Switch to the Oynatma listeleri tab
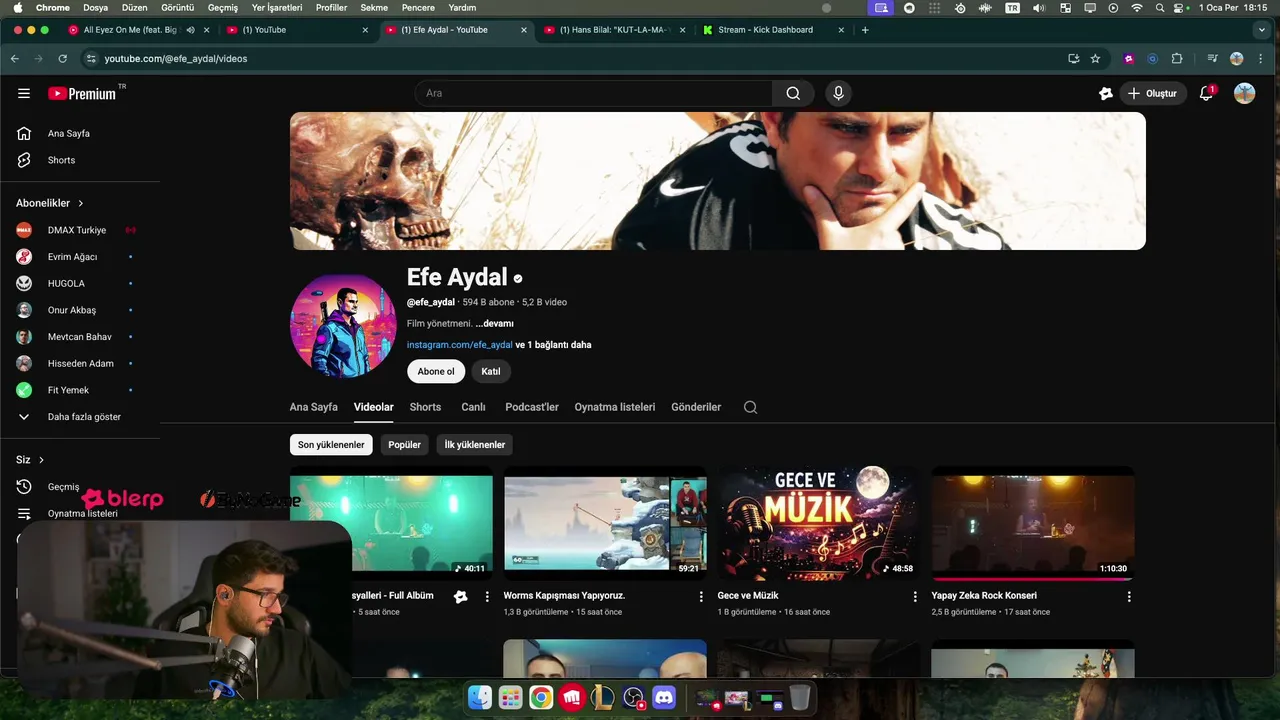The image size is (1280, 720). pyautogui.click(x=615, y=407)
